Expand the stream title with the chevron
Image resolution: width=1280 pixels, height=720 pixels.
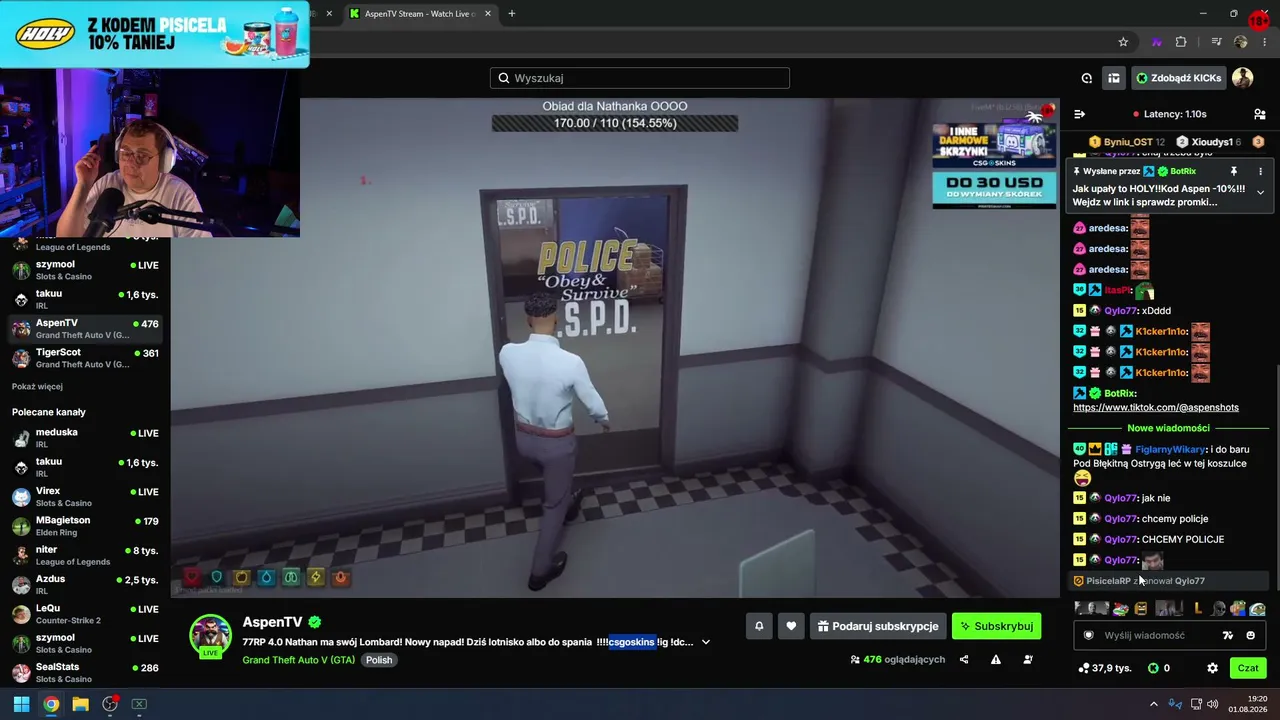click(x=706, y=642)
